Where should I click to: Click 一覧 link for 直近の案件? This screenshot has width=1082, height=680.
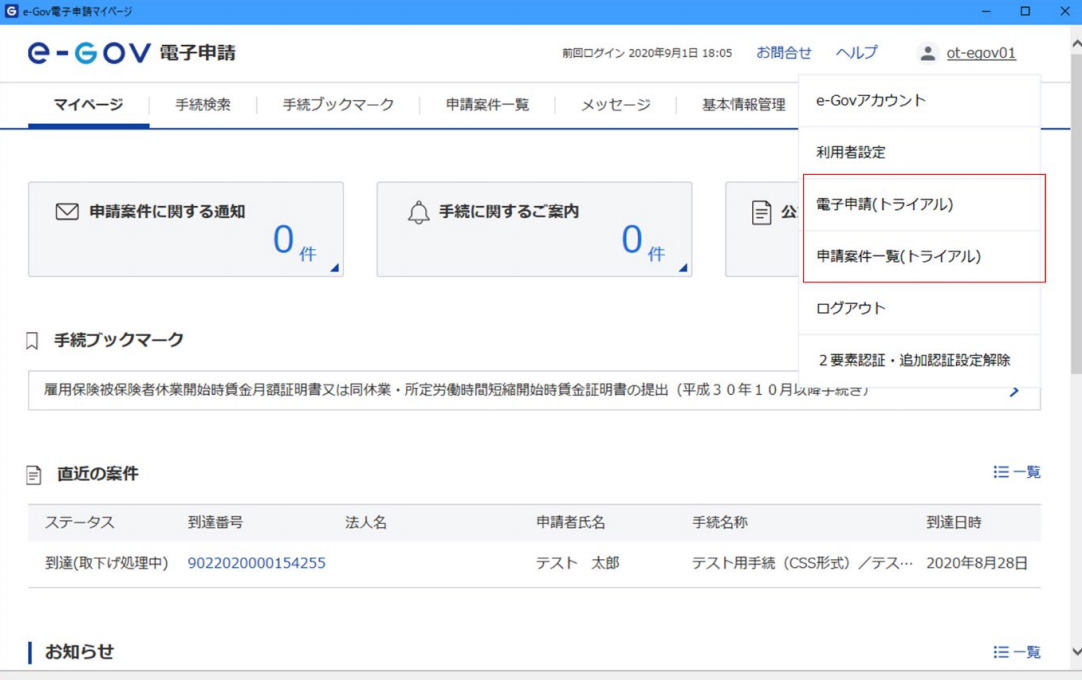[x=1026, y=472]
